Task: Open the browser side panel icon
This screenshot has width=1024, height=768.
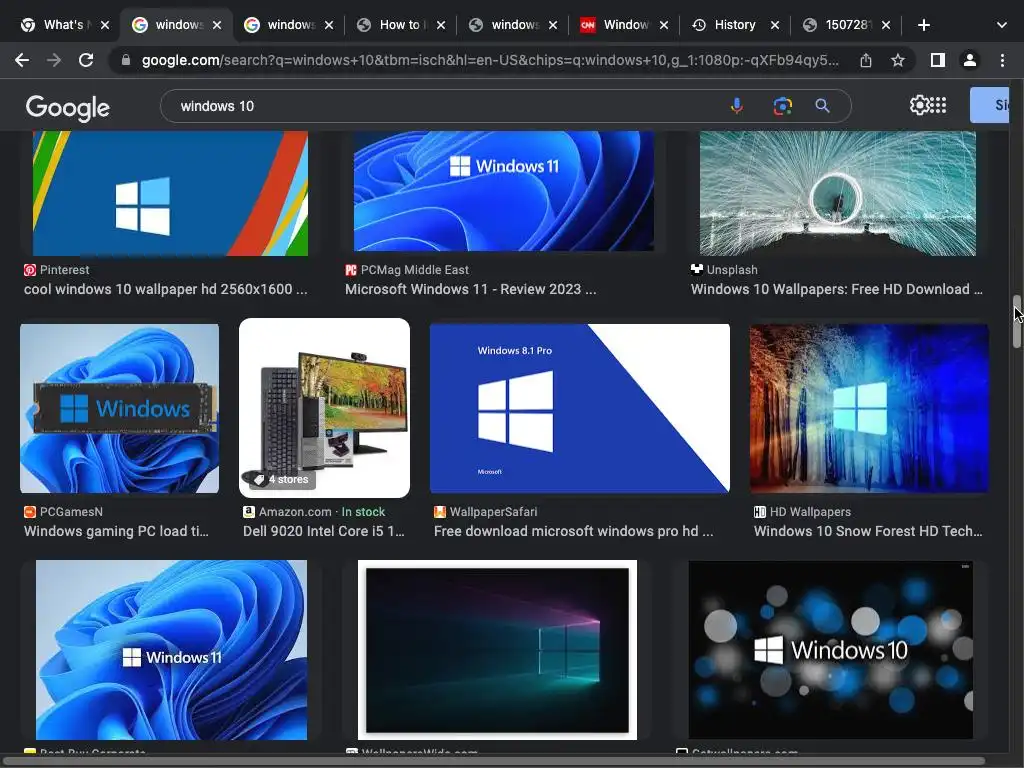Action: pos(938,60)
